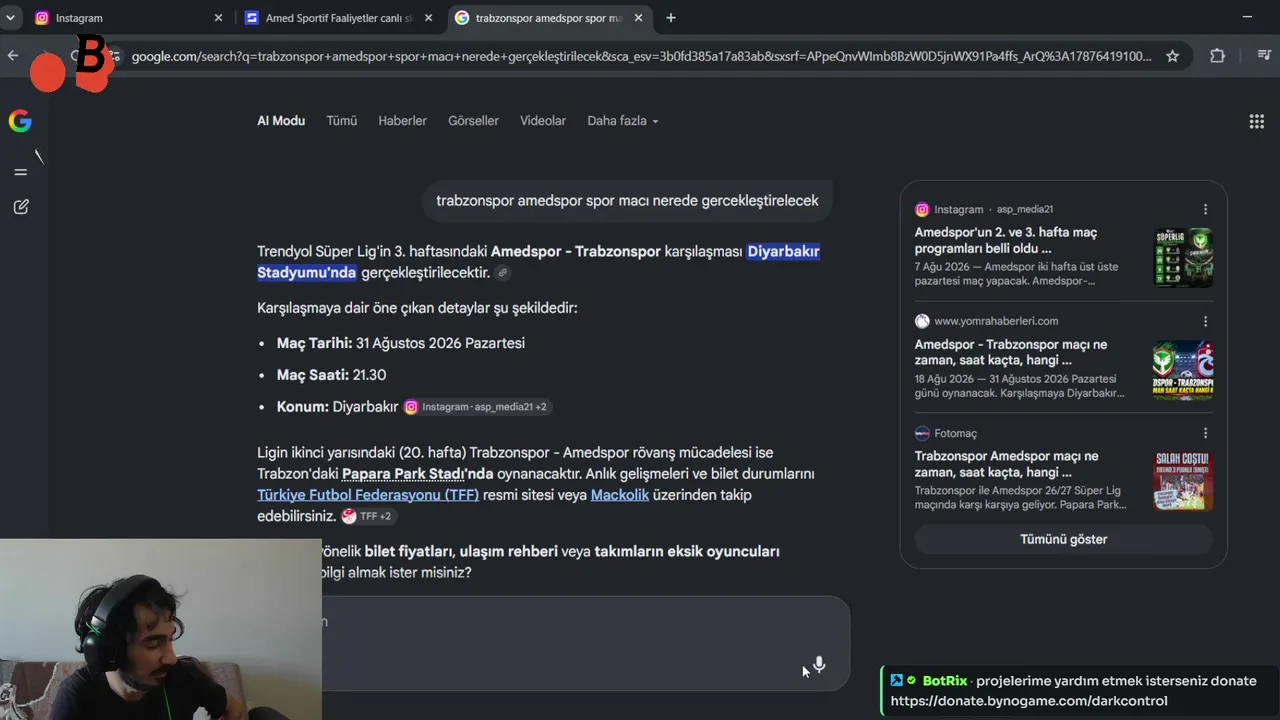
Task: Open the TFF +2 source chip
Action: pos(367,517)
